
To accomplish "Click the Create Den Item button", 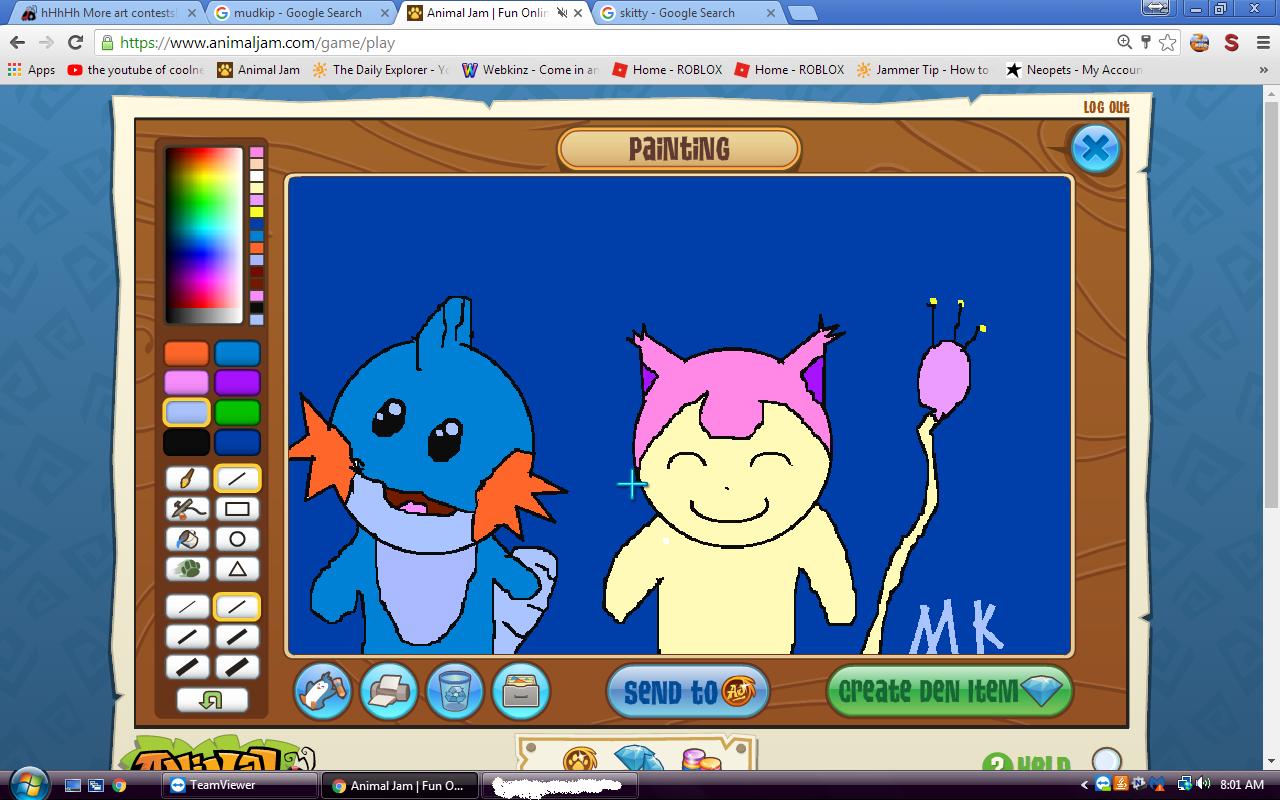I will coord(948,691).
